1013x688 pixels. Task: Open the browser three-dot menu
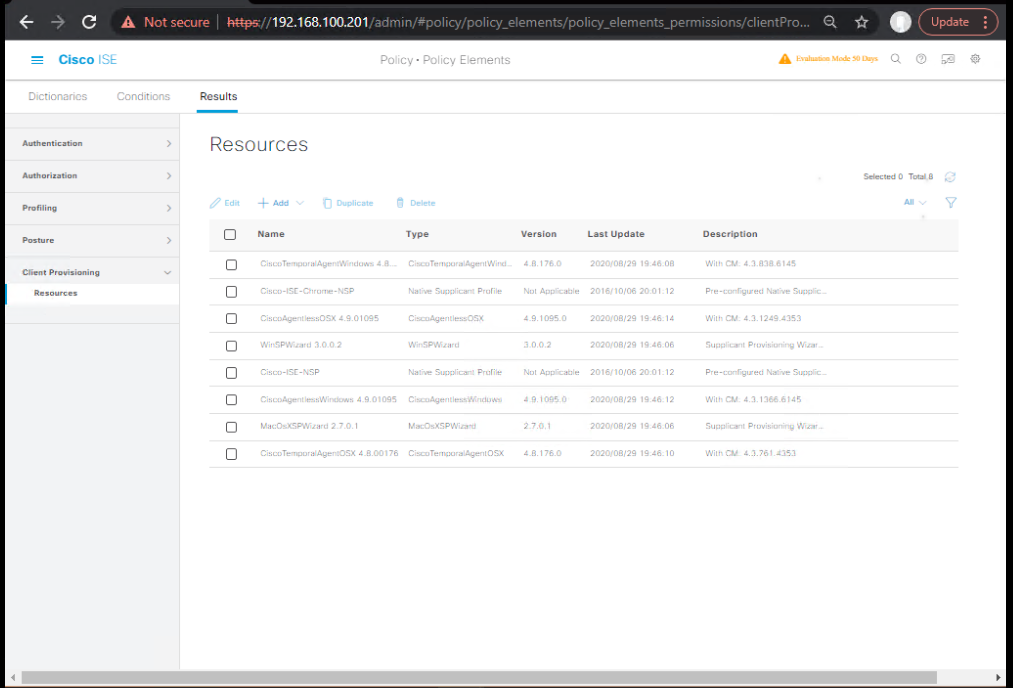pyautogui.click(x=985, y=22)
